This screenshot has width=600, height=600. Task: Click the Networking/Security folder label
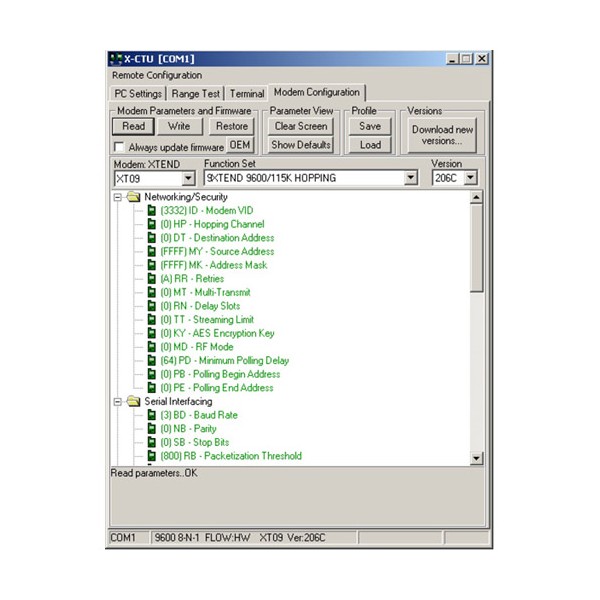pyautogui.click(x=186, y=197)
